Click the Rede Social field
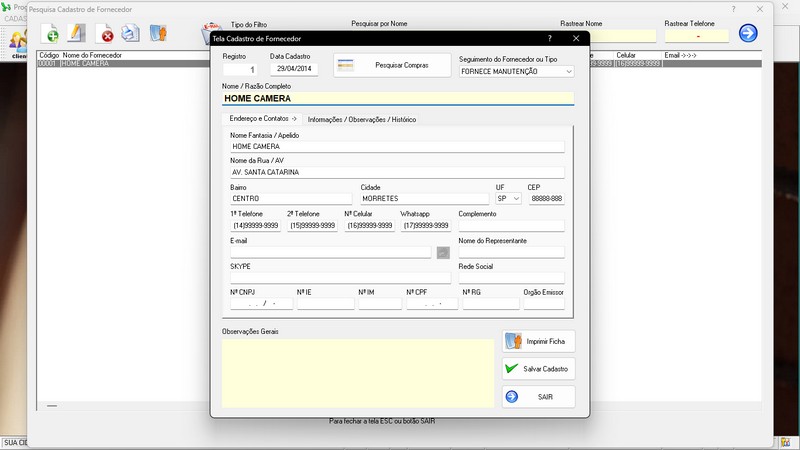This screenshot has height=450, width=800. click(x=511, y=278)
